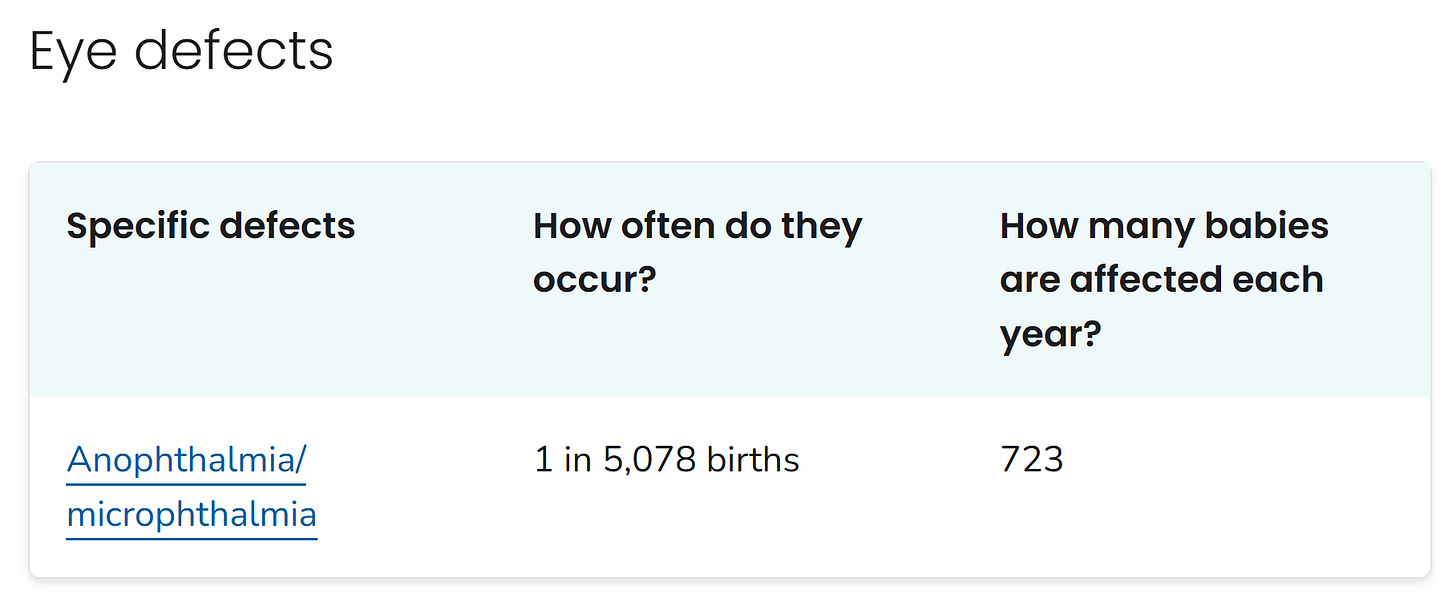
Task: Click the word "defects" in the page heading
Action: pyautogui.click(x=234, y=50)
